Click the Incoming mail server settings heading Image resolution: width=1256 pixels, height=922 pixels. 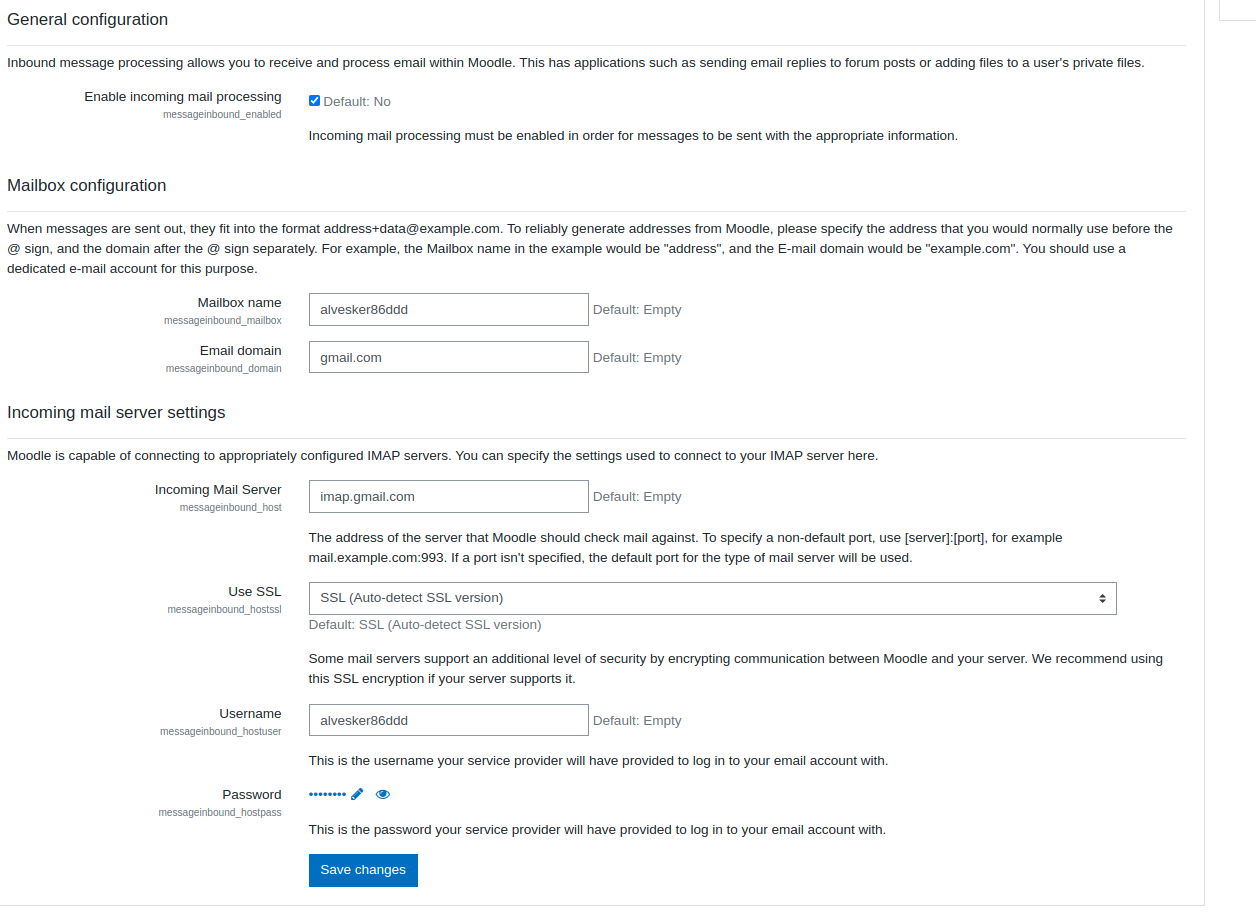(116, 412)
